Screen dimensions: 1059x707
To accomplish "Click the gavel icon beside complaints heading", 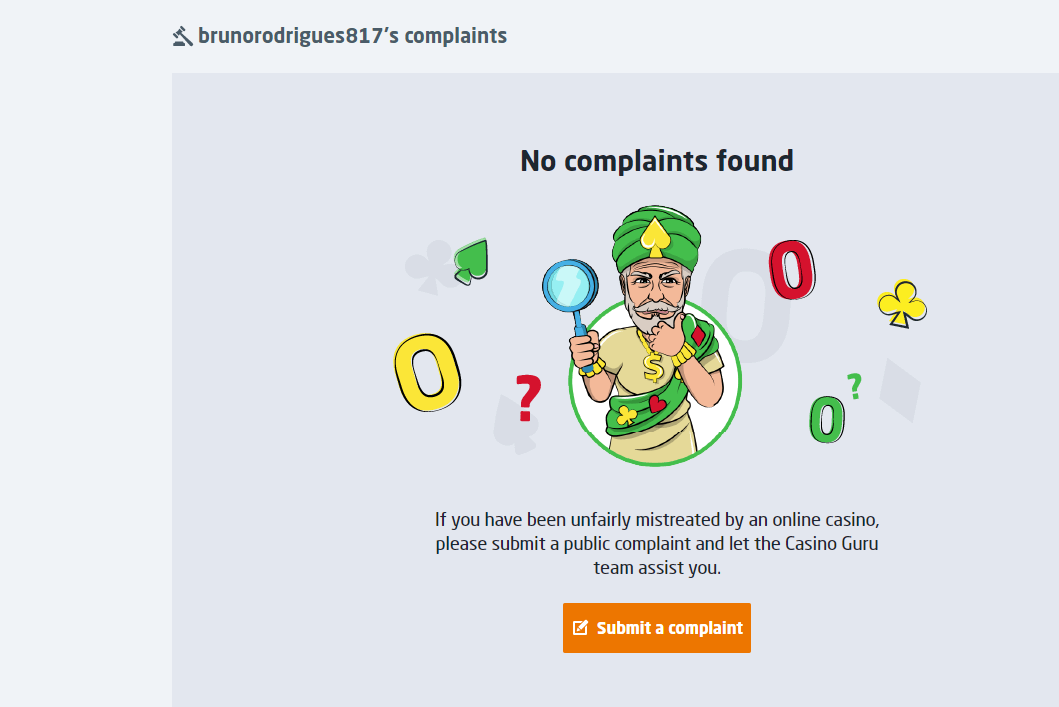I will [x=182, y=37].
